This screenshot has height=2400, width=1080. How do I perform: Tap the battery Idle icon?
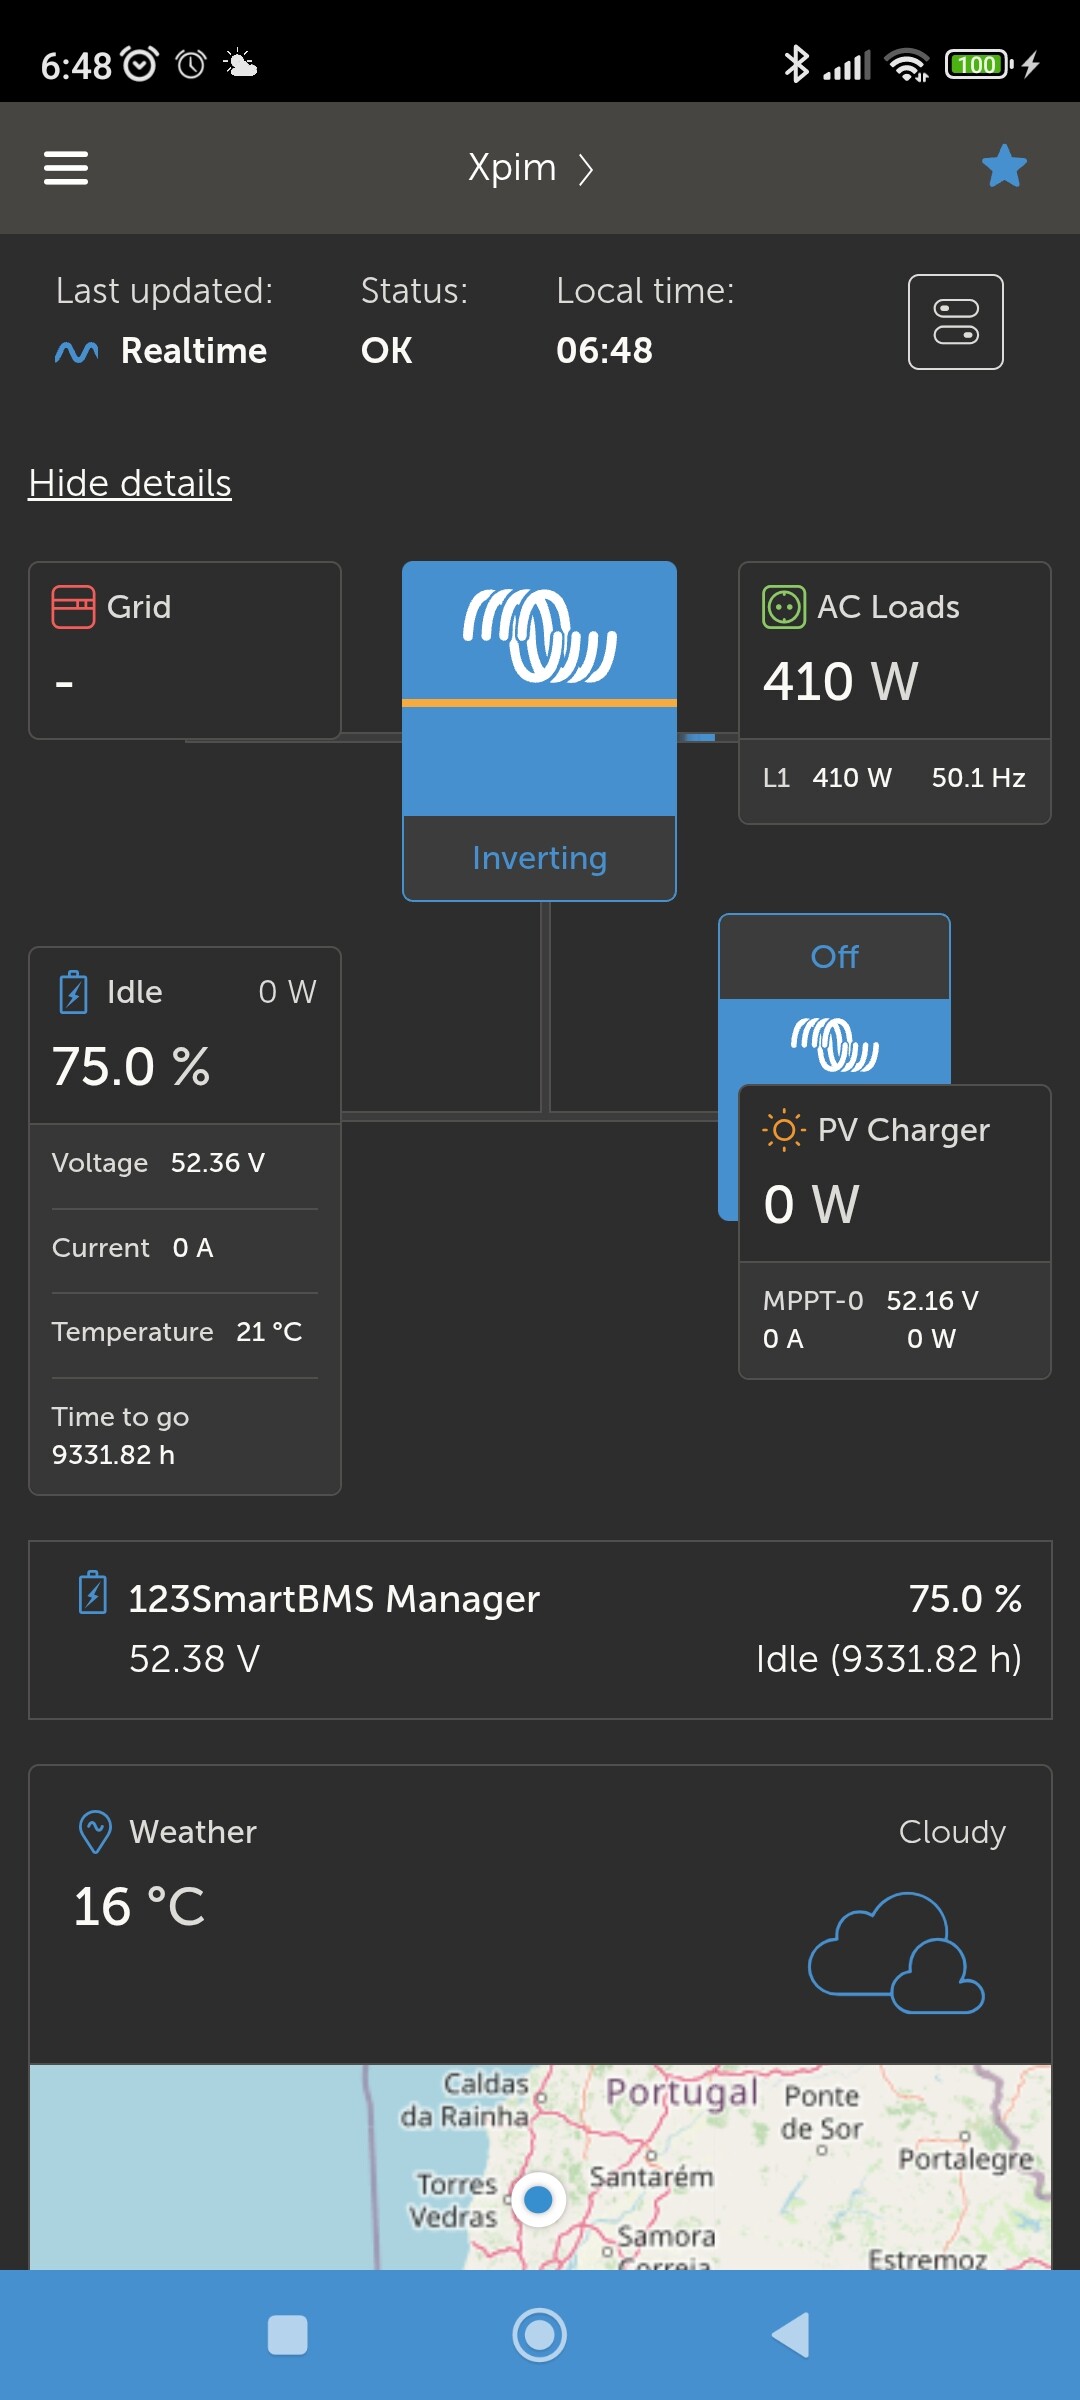[x=73, y=992]
